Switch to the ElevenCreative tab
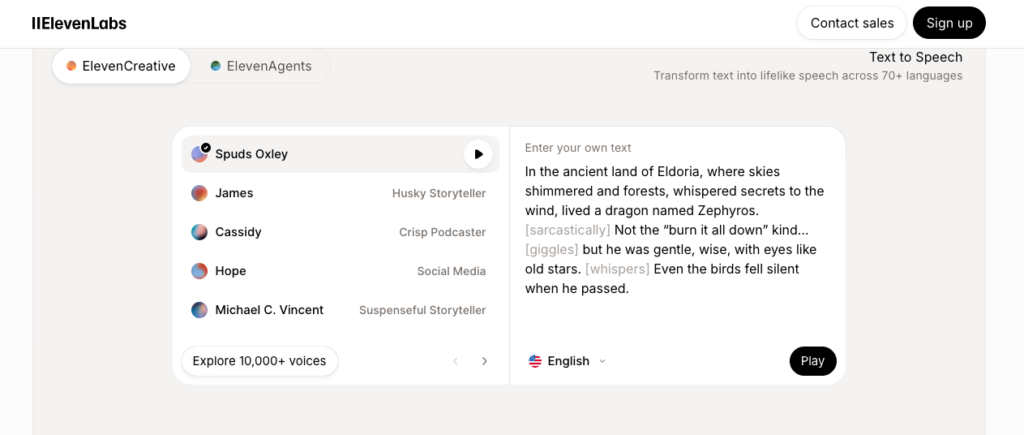This screenshot has width=1024, height=435. (x=121, y=66)
